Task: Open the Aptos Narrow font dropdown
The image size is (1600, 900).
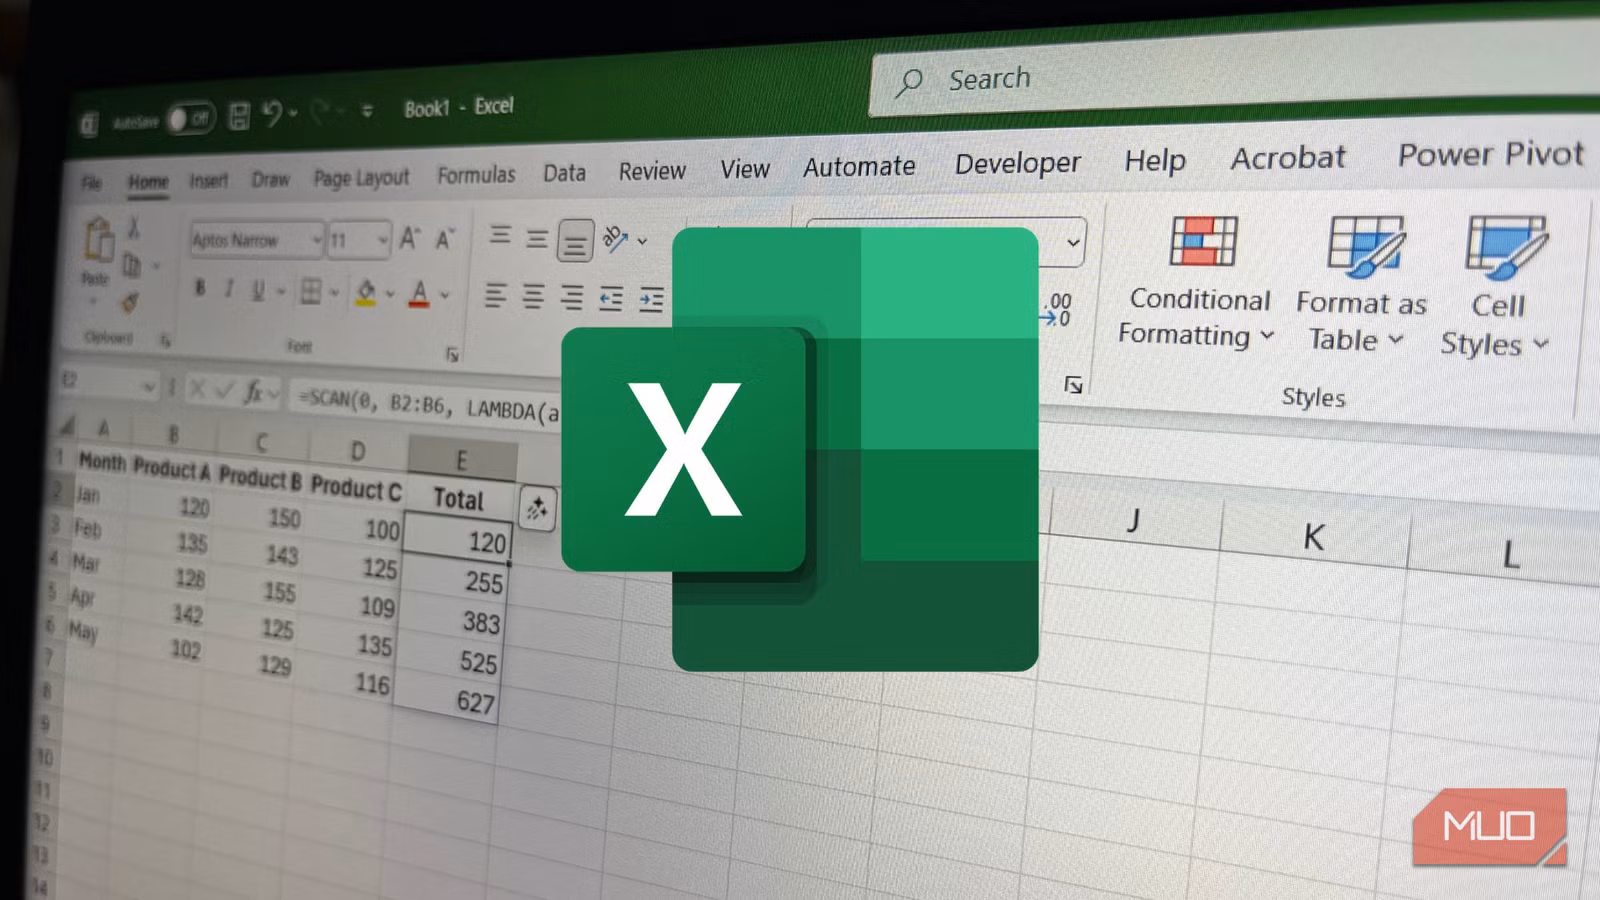Action: tap(316, 240)
